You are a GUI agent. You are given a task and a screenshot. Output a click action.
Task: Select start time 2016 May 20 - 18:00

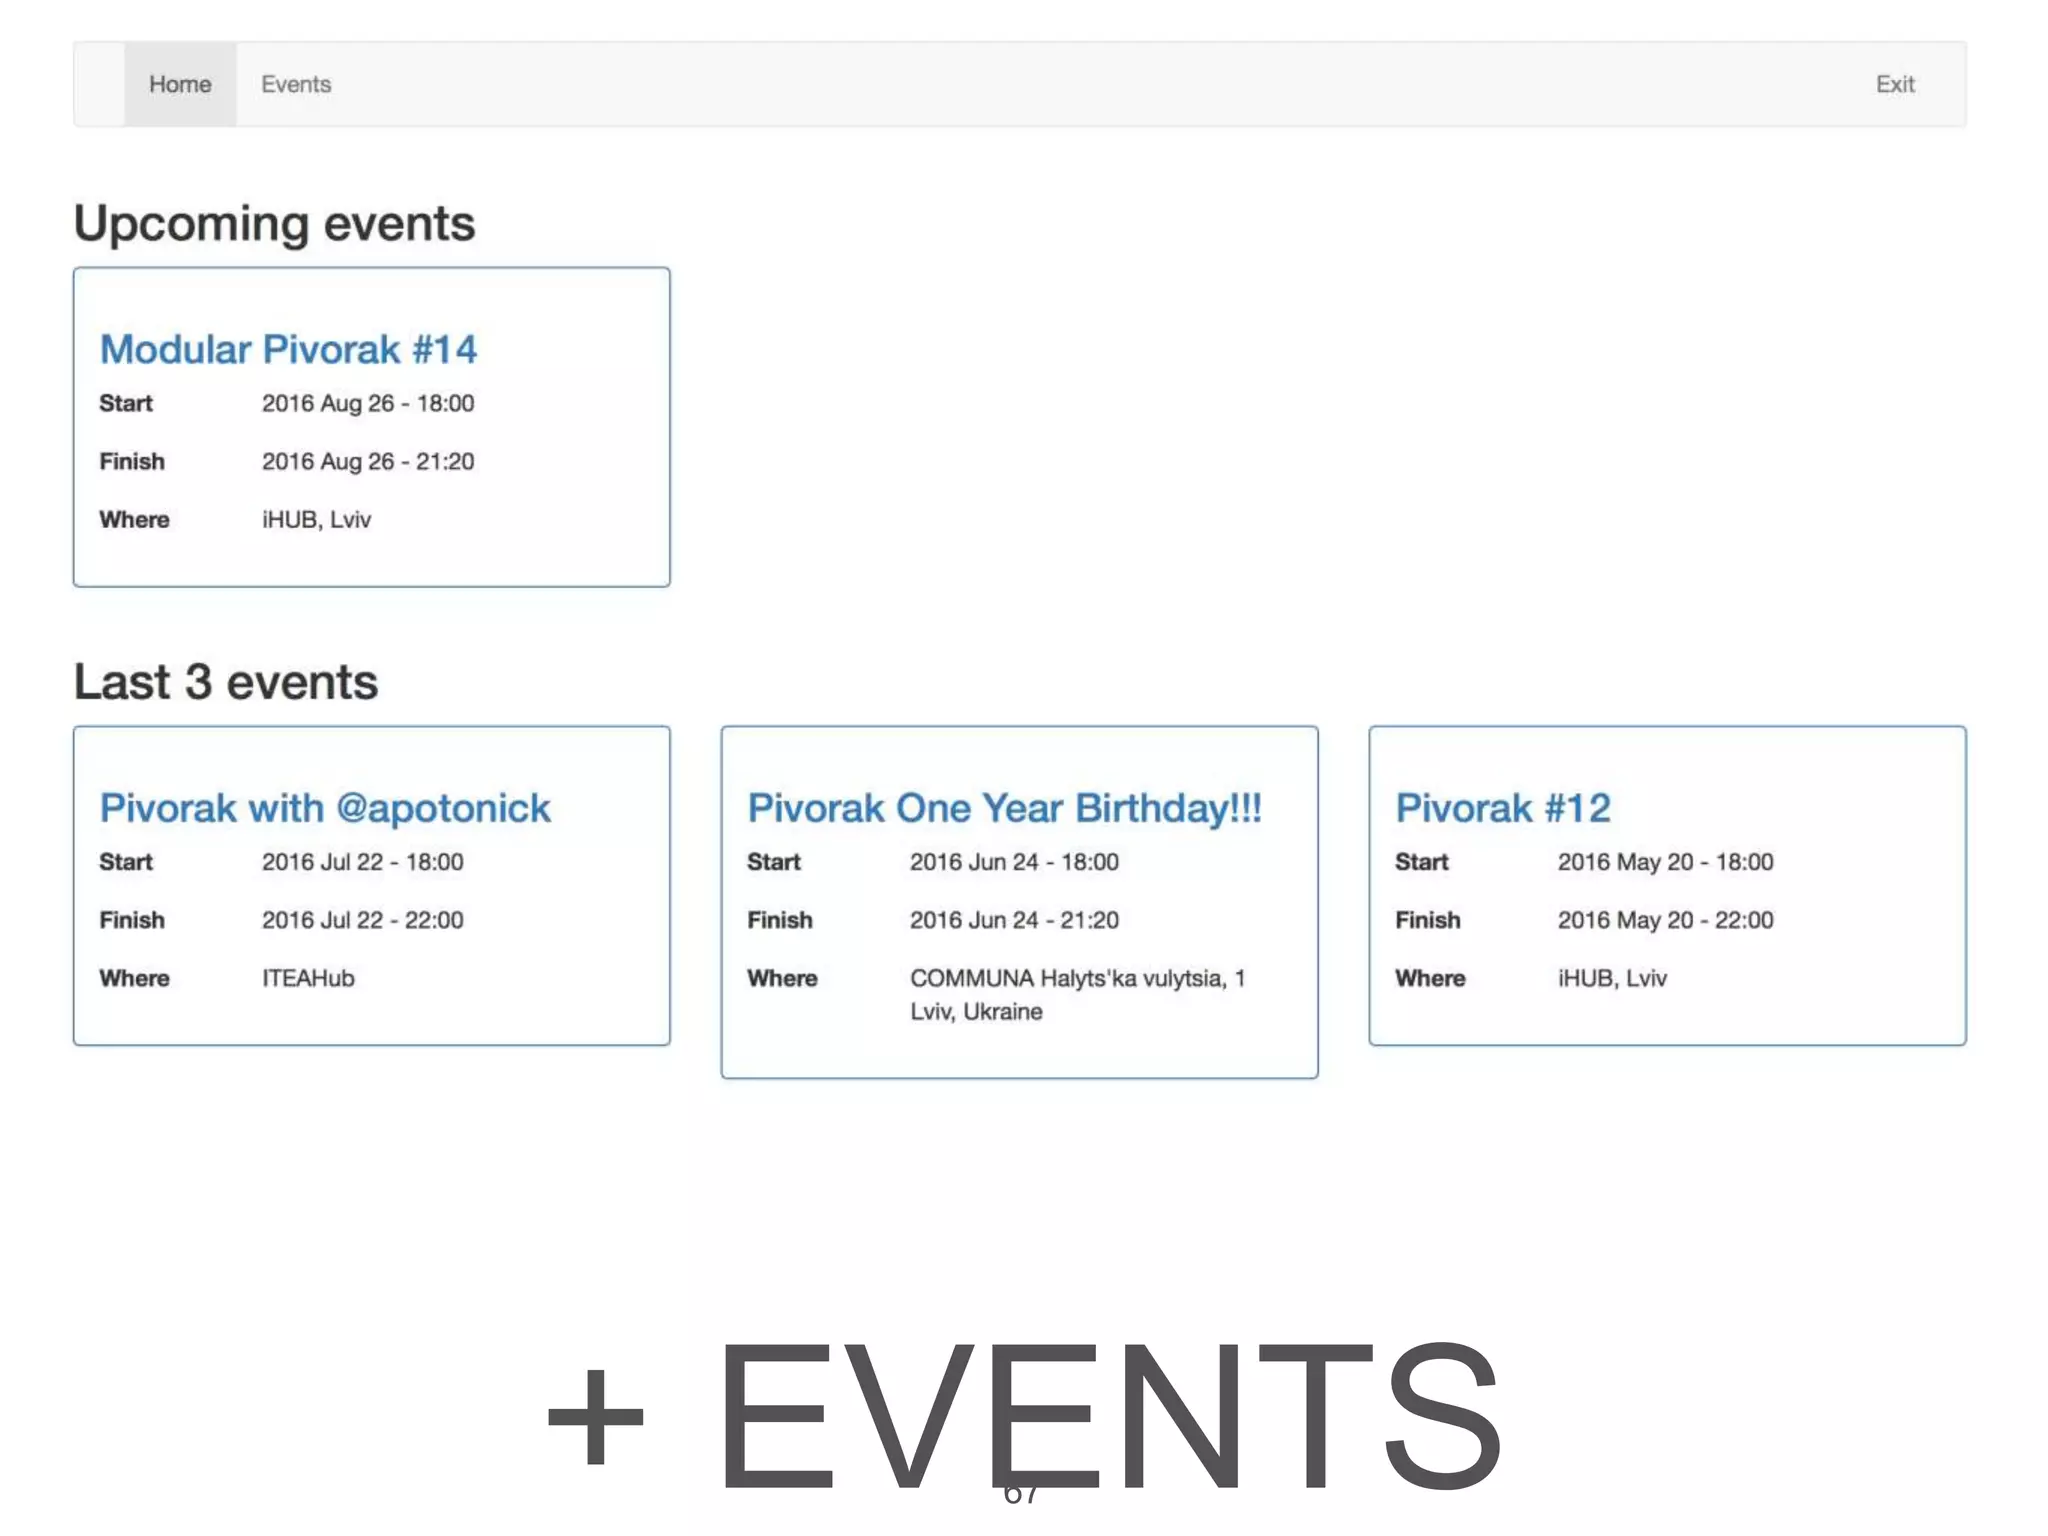pyautogui.click(x=1665, y=862)
